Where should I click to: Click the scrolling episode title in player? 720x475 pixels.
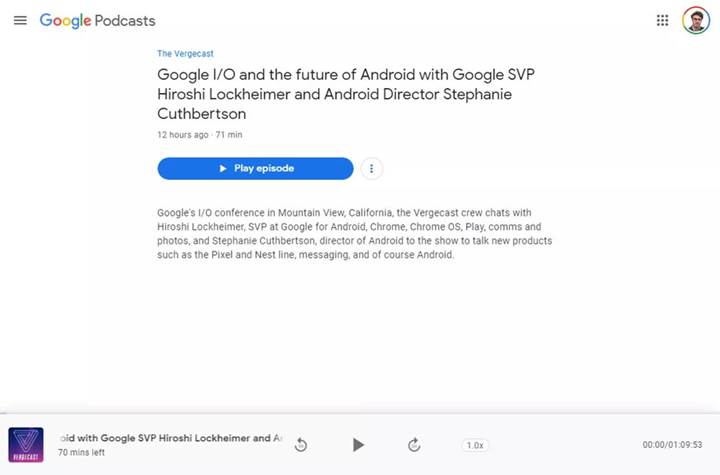click(170, 438)
